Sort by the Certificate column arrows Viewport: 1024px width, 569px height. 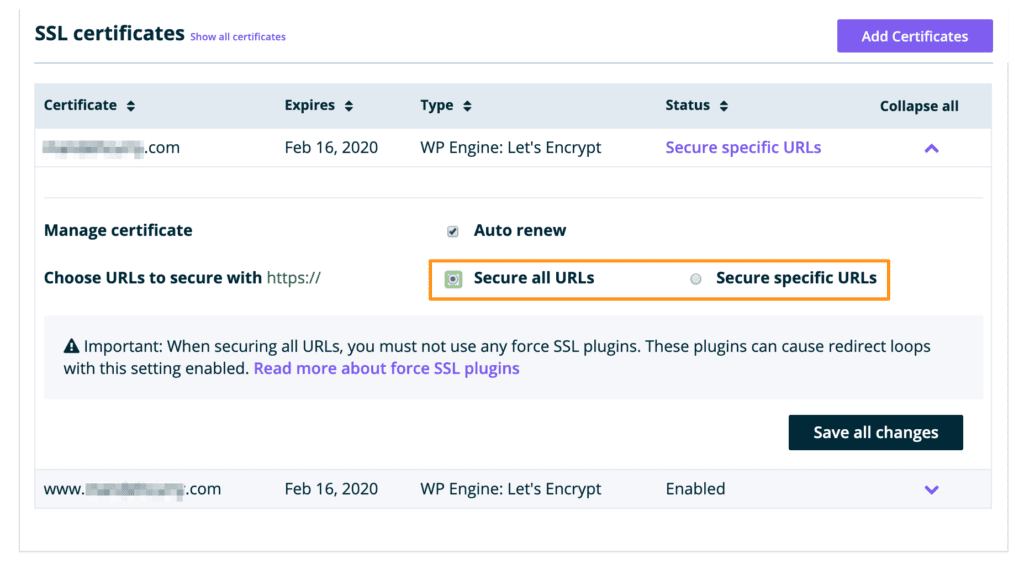click(x=131, y=106)
